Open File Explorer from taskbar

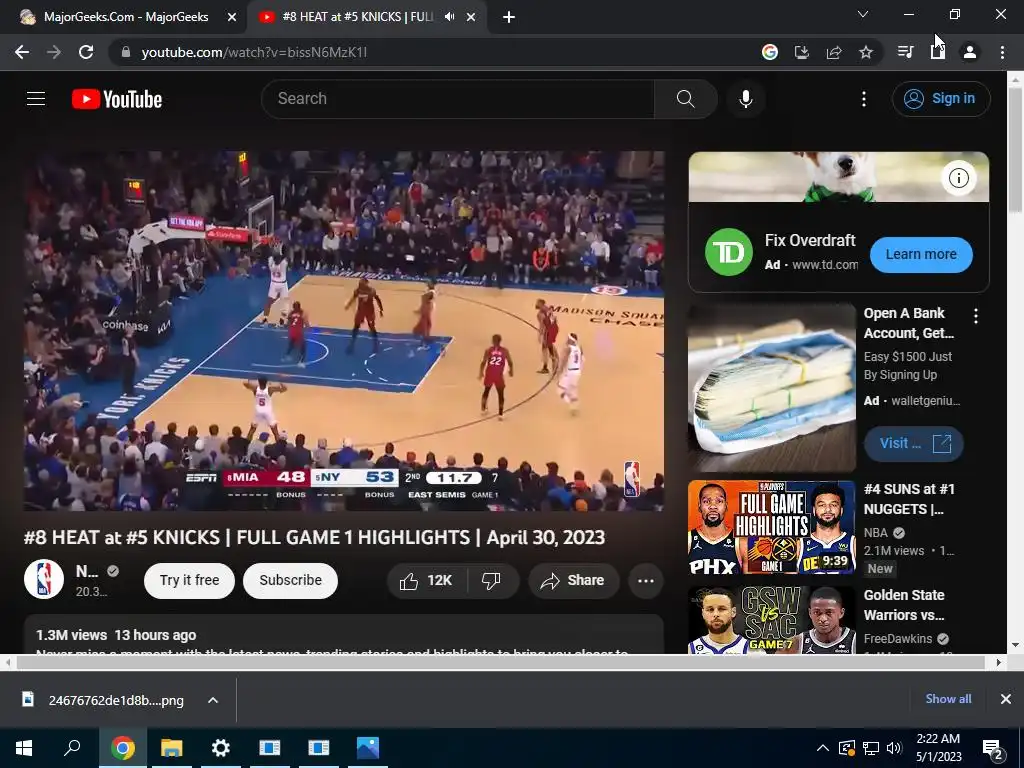click(x=172, y=748)
